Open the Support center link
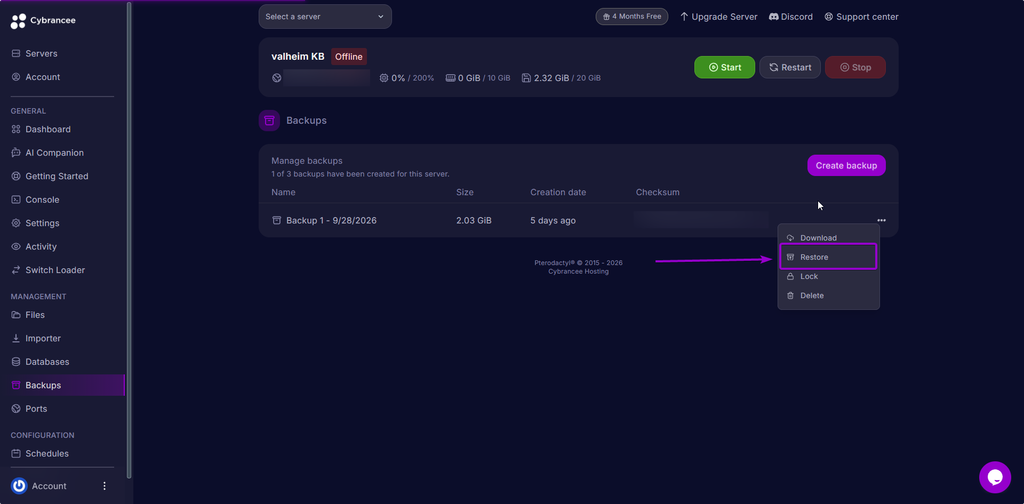The height and width of the screenshot is (504, 1024). (x=861, y=16)
